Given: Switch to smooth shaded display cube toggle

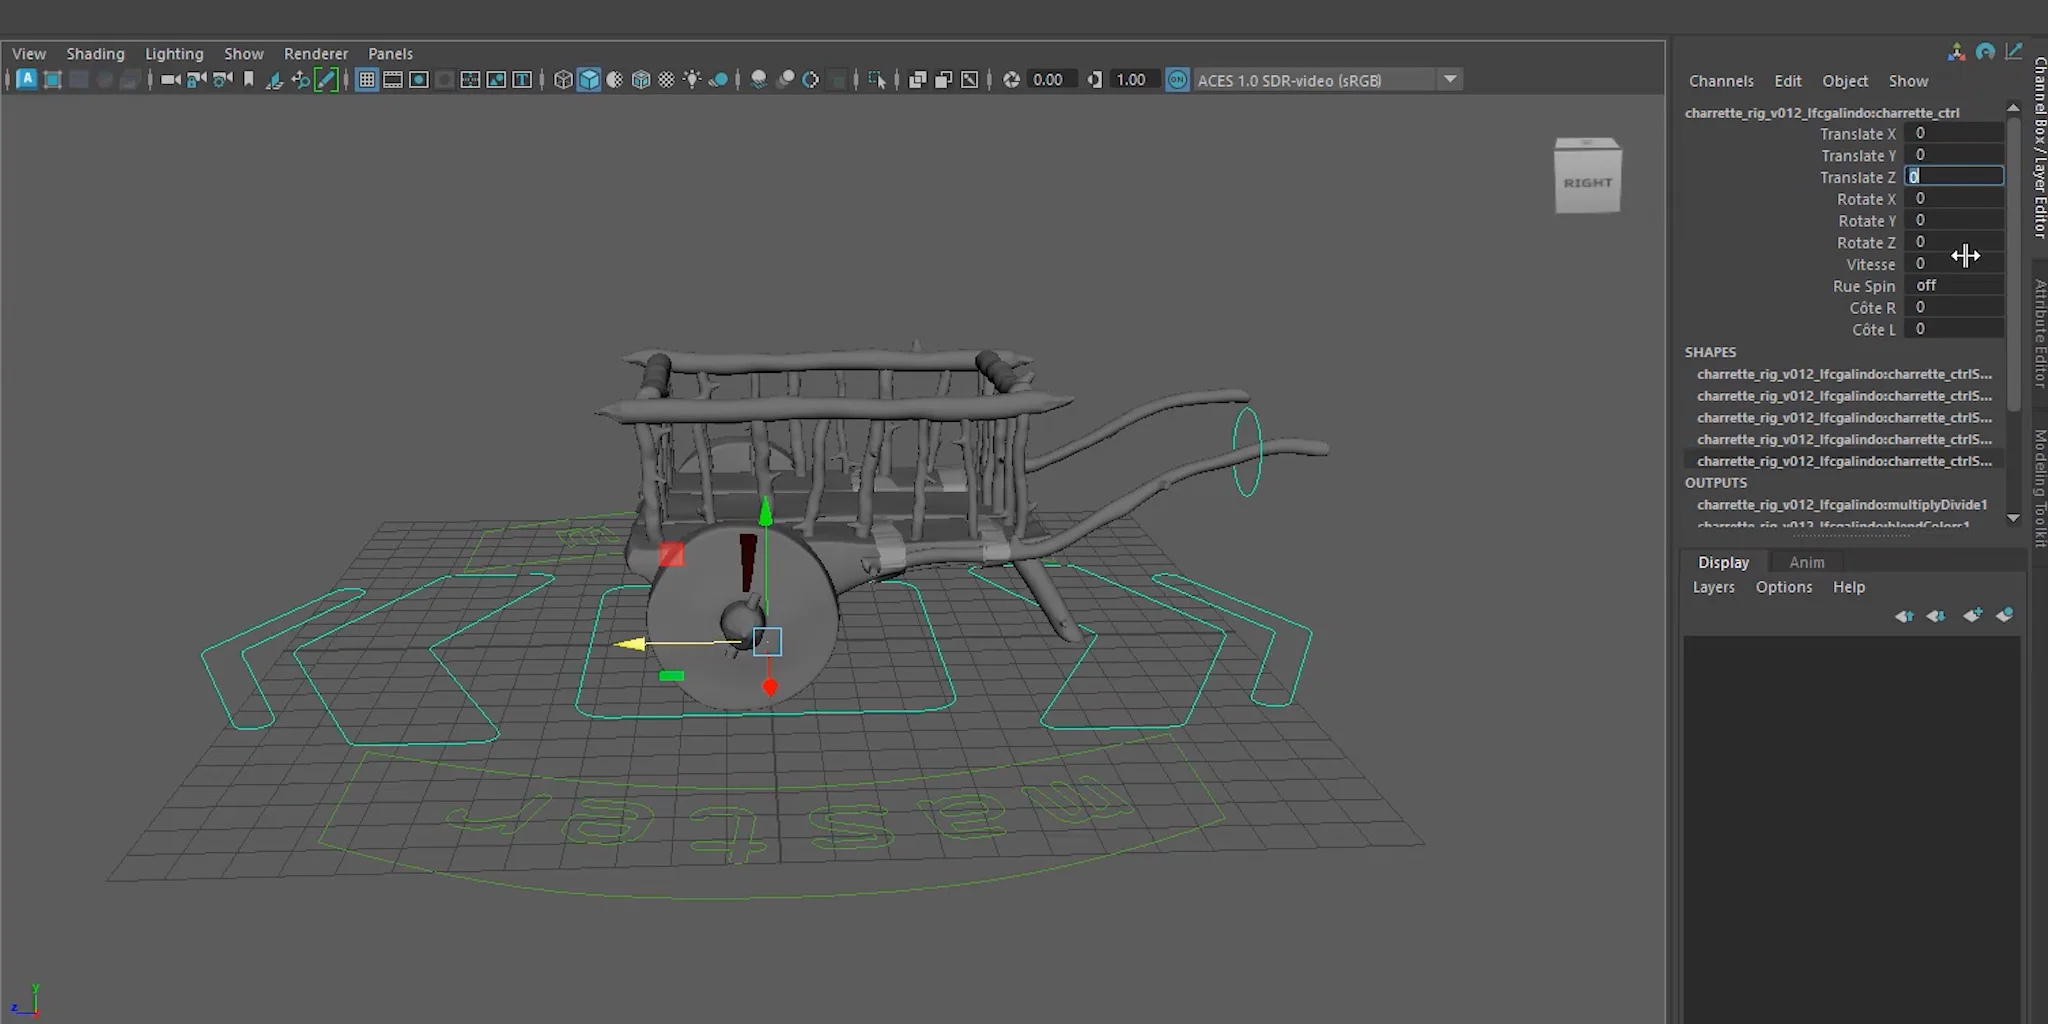Looking at the screenshot, I should [588, 80].
